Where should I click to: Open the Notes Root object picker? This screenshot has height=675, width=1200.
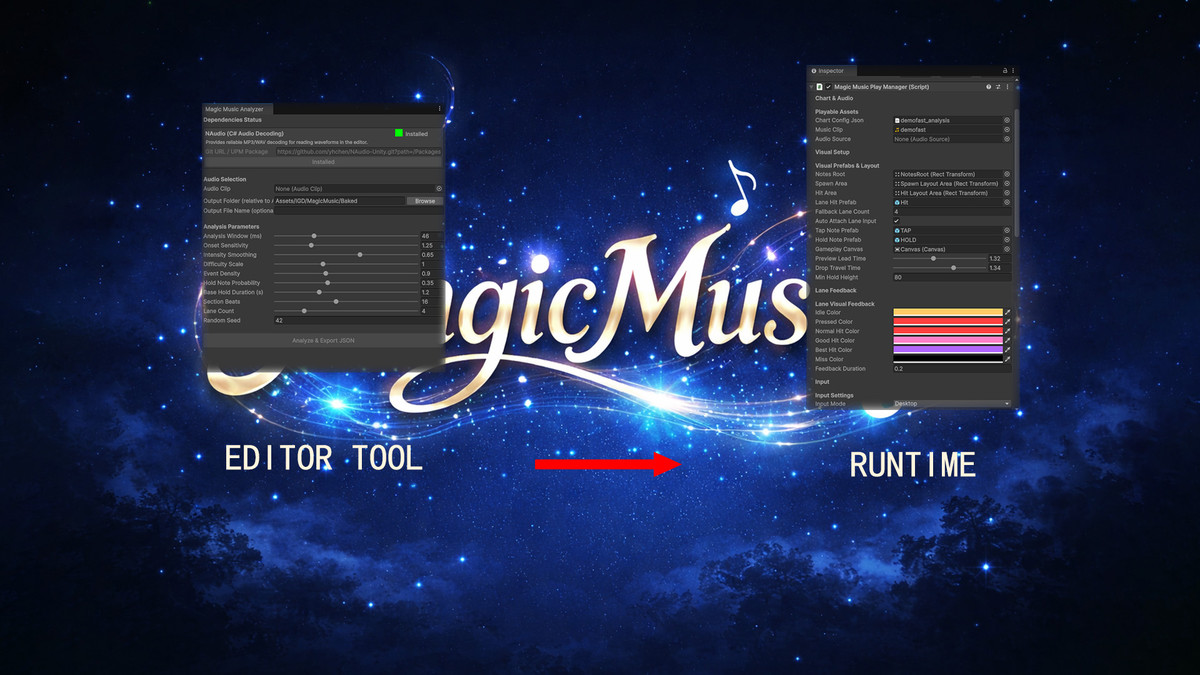1007,174
